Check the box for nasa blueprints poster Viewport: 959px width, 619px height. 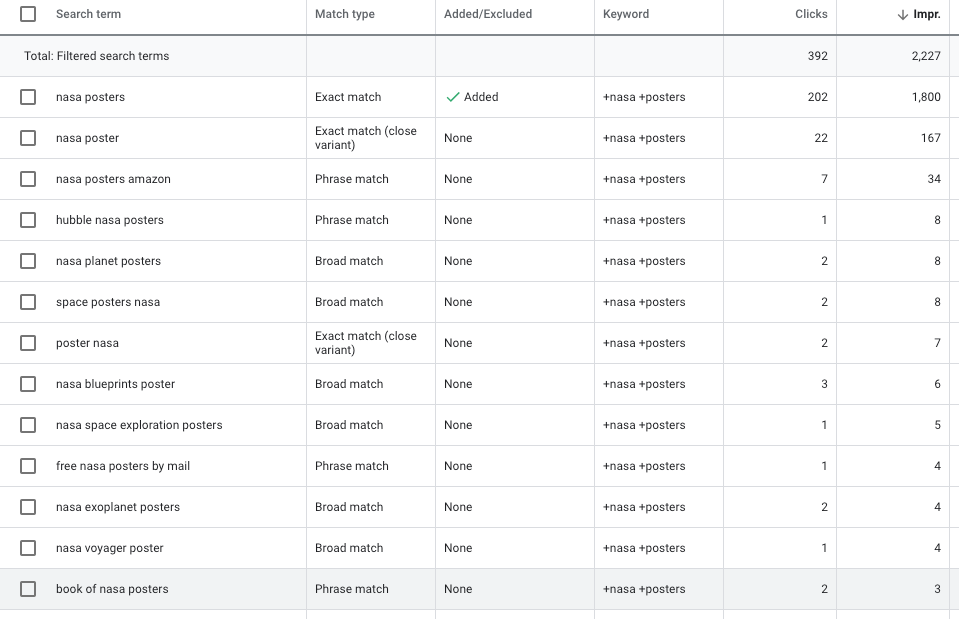click(28, 384)
